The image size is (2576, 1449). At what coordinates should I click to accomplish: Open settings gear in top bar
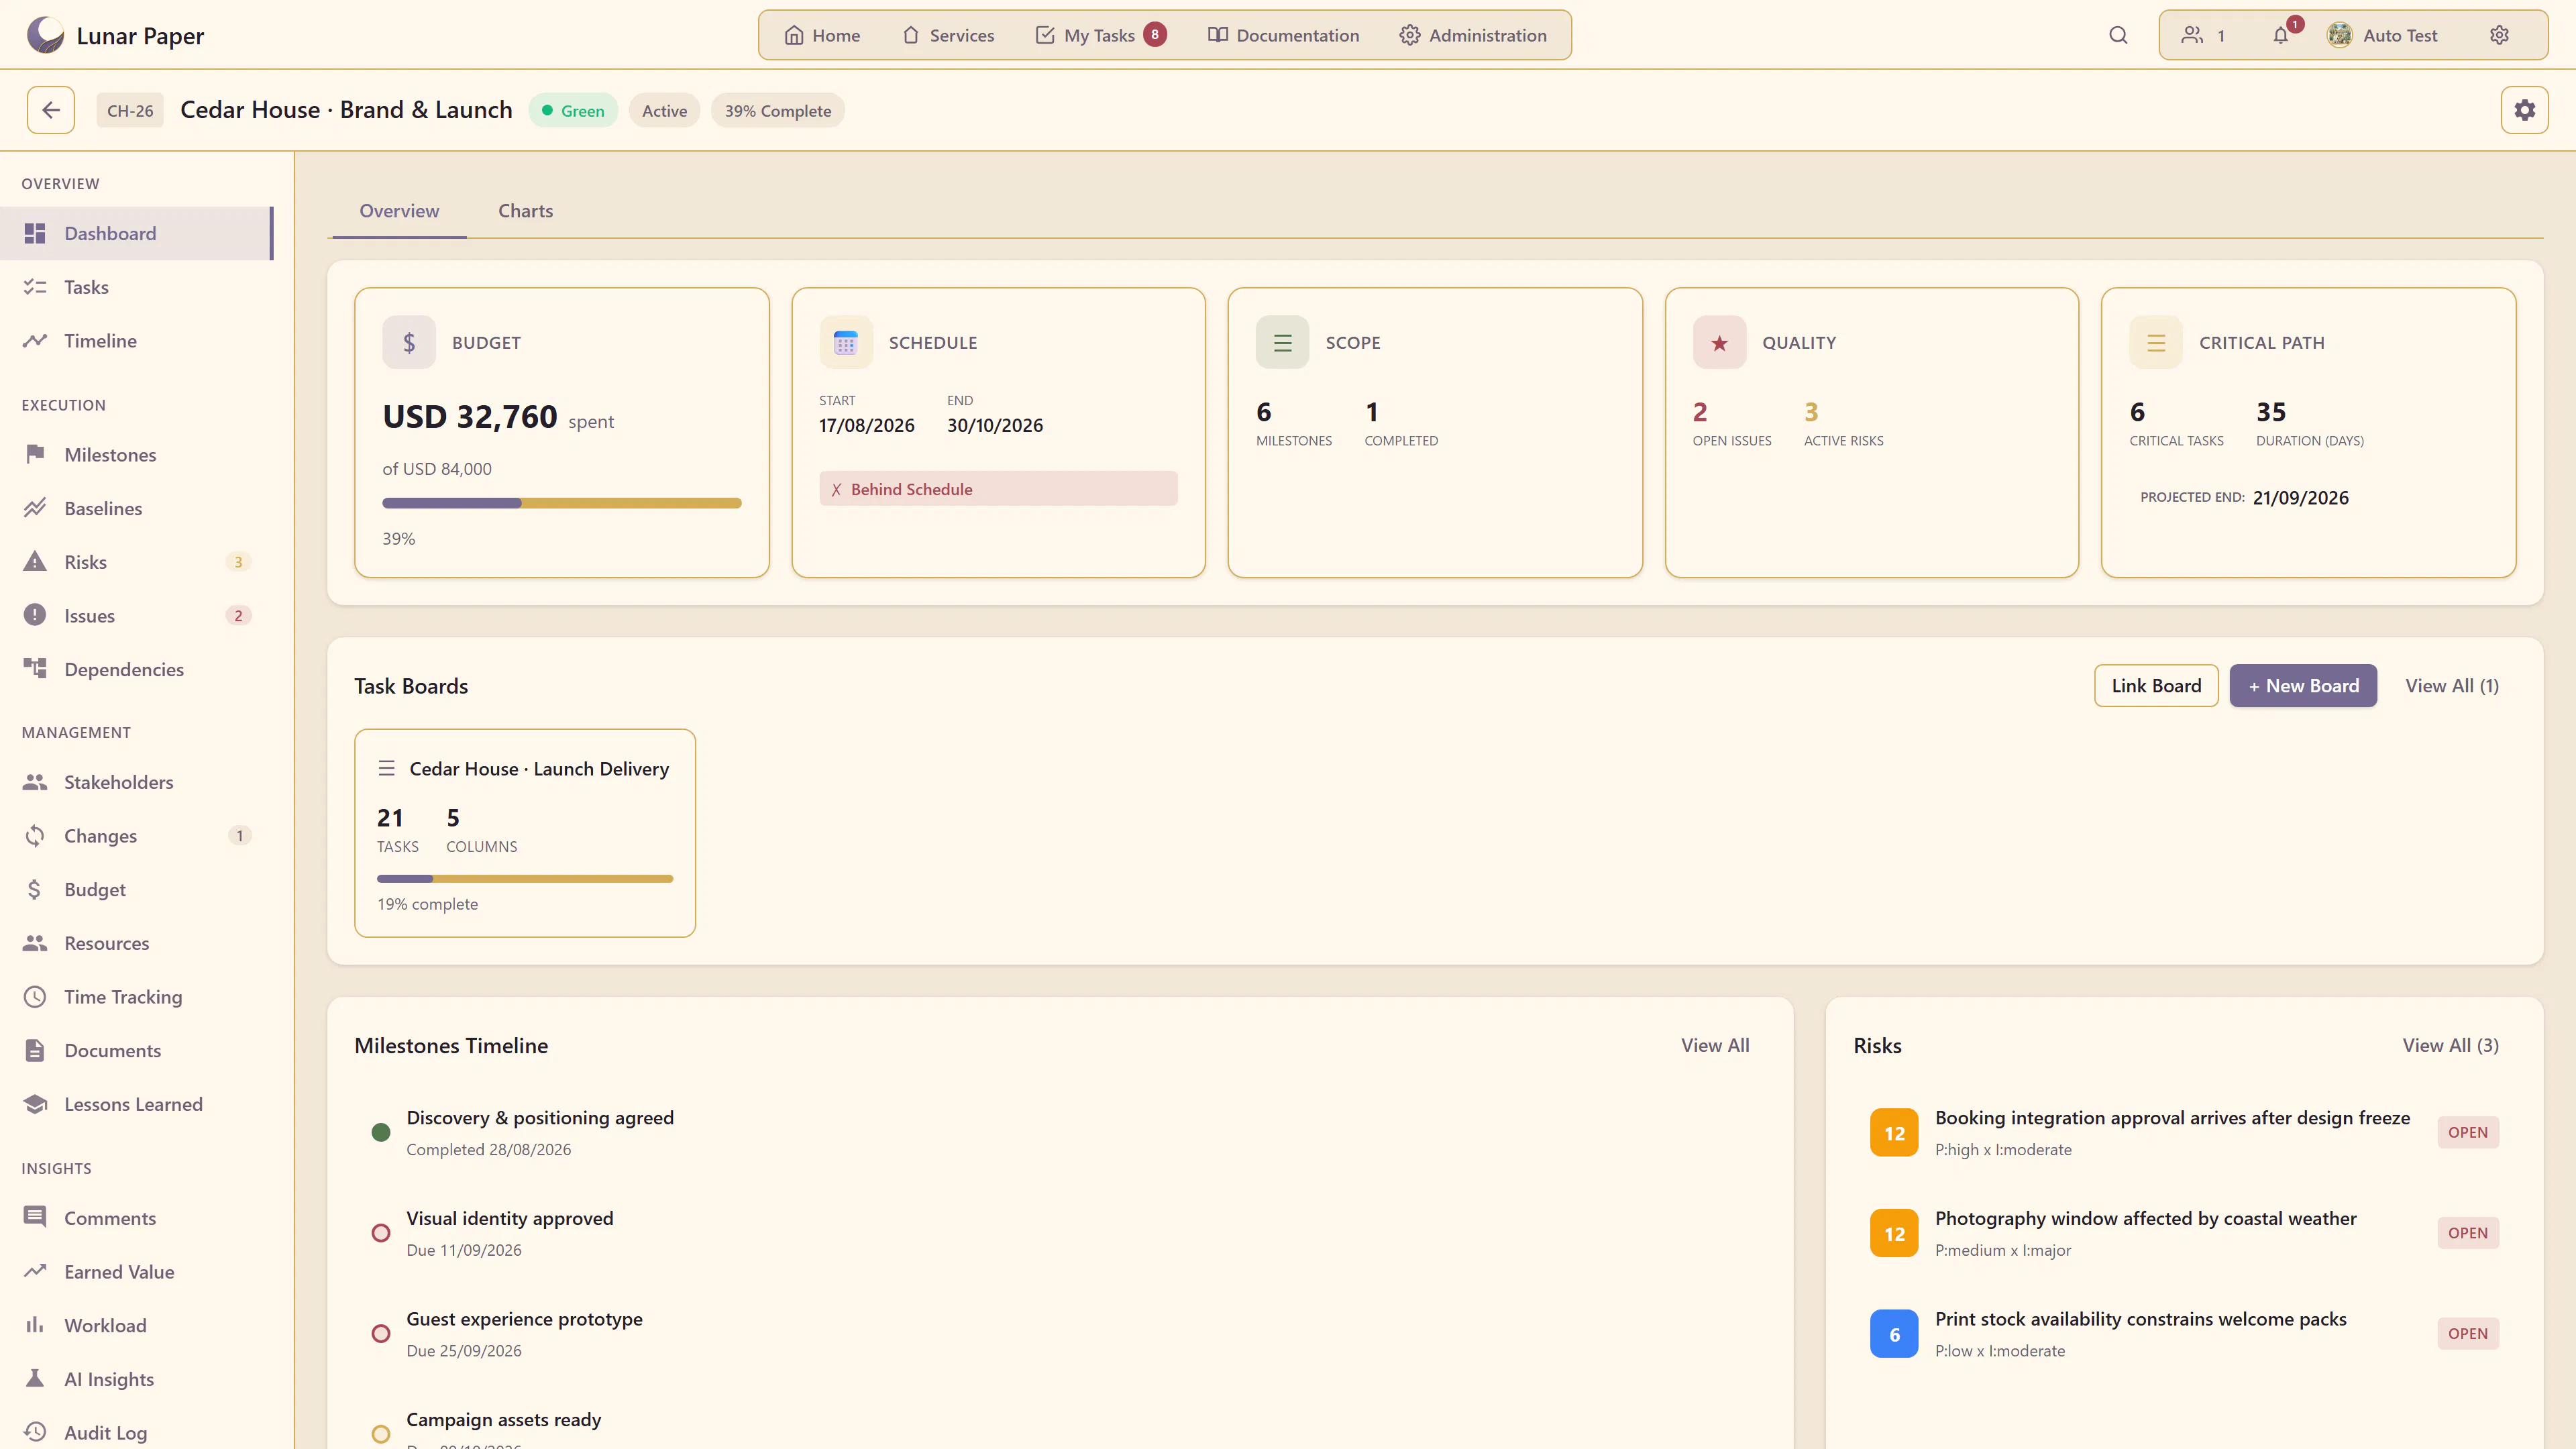pyautogui.click(x=2499, y=35)
